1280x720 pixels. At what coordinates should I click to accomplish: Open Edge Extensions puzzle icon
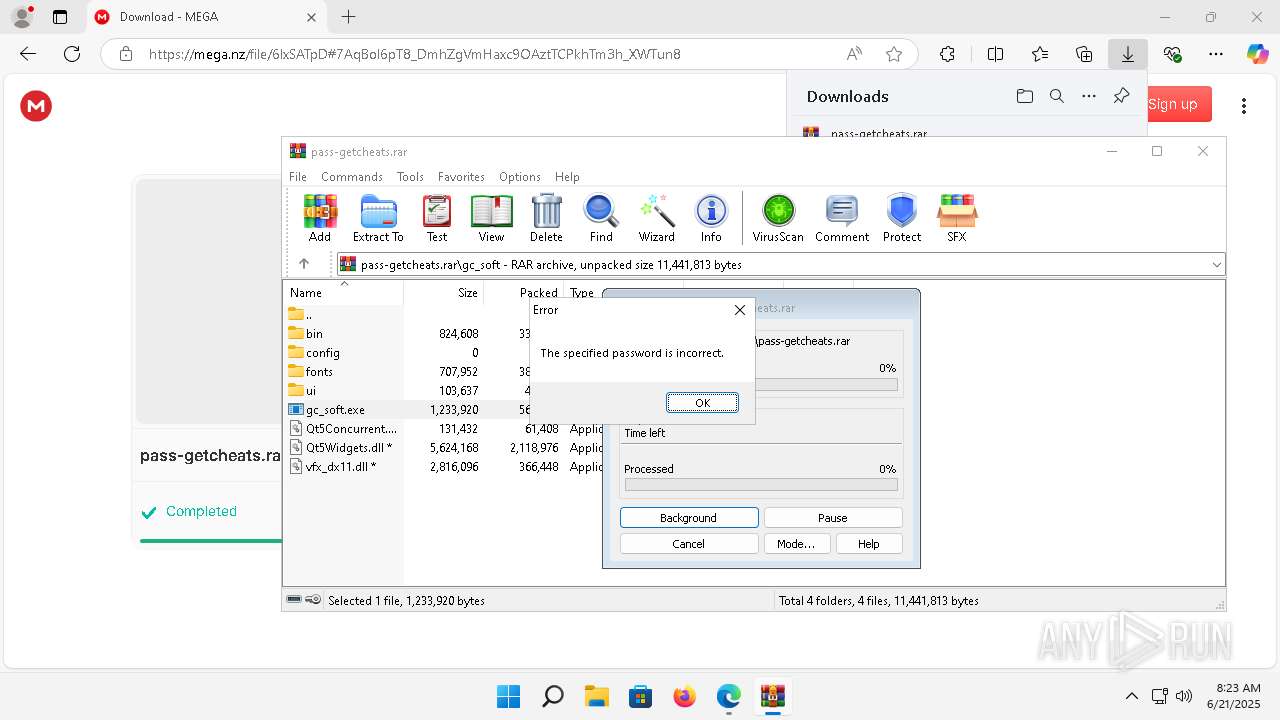[947, 54]
